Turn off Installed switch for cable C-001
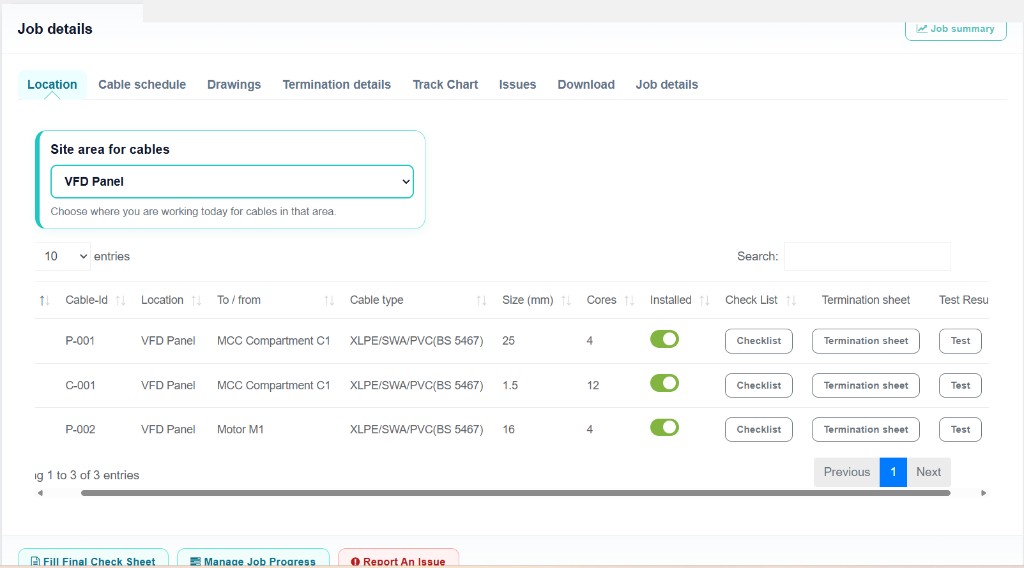Image resolution: width=1024 pixels, height=568 pixels. pos(664,383)
